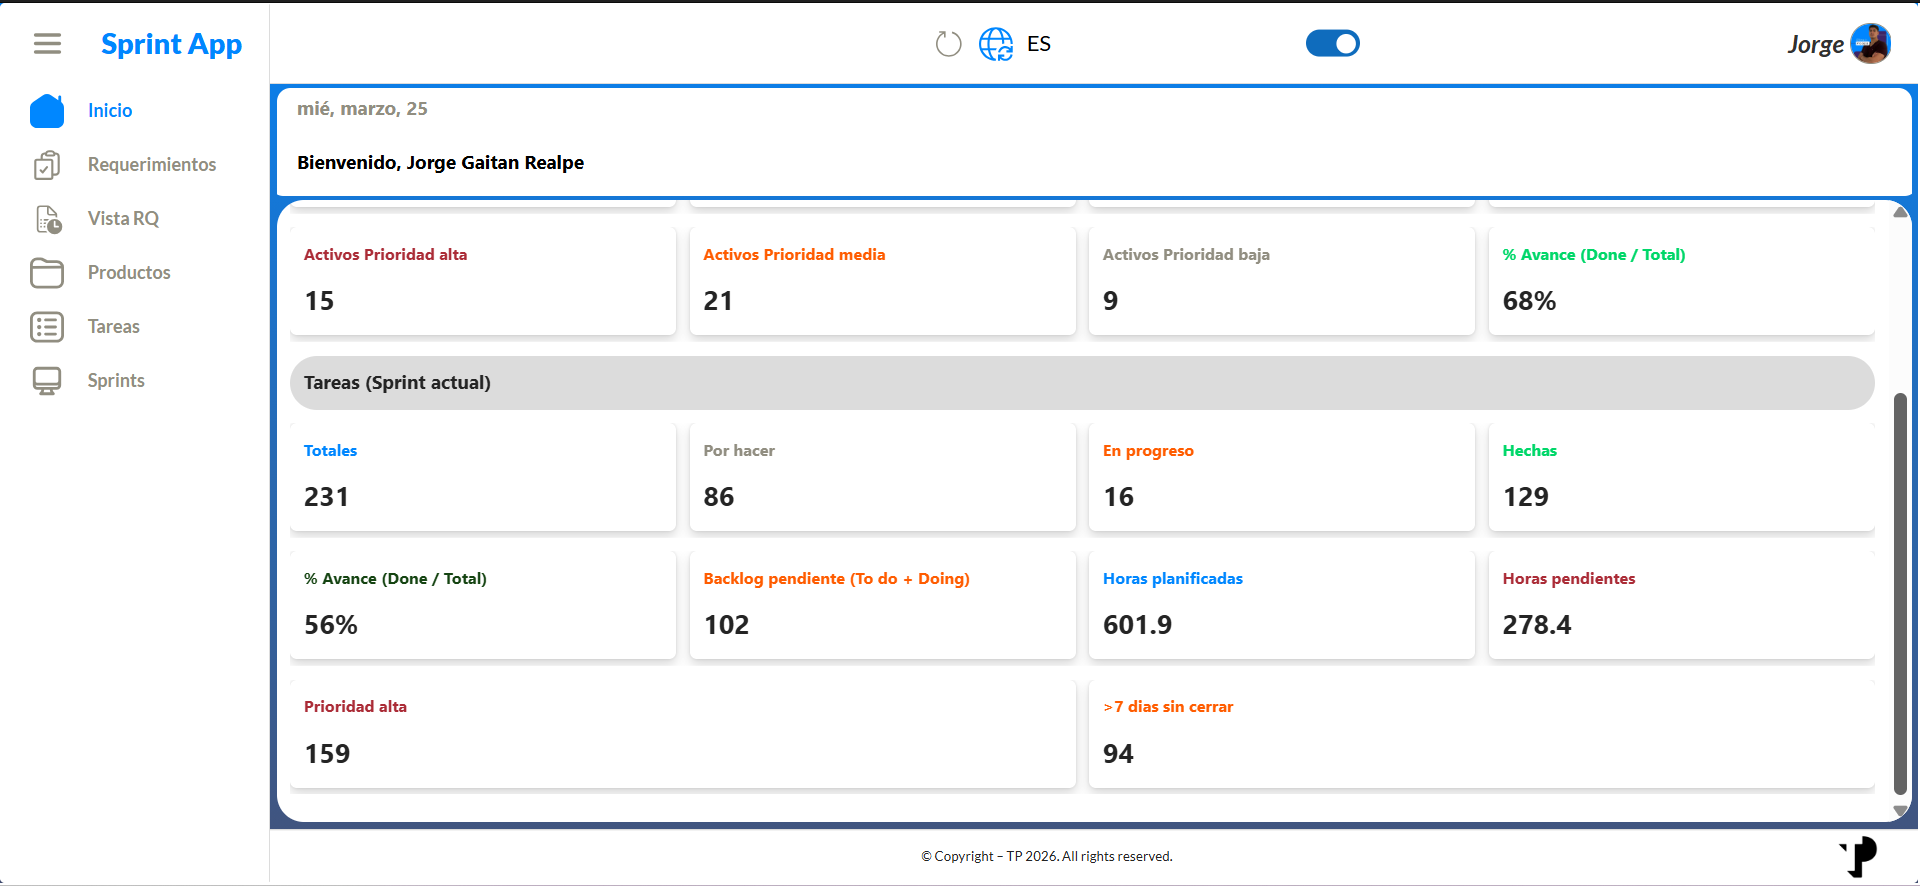This screenshot has width=1920, height=886.
Task: Click the Vista RQ document clock icon
Action: [48, 219]
